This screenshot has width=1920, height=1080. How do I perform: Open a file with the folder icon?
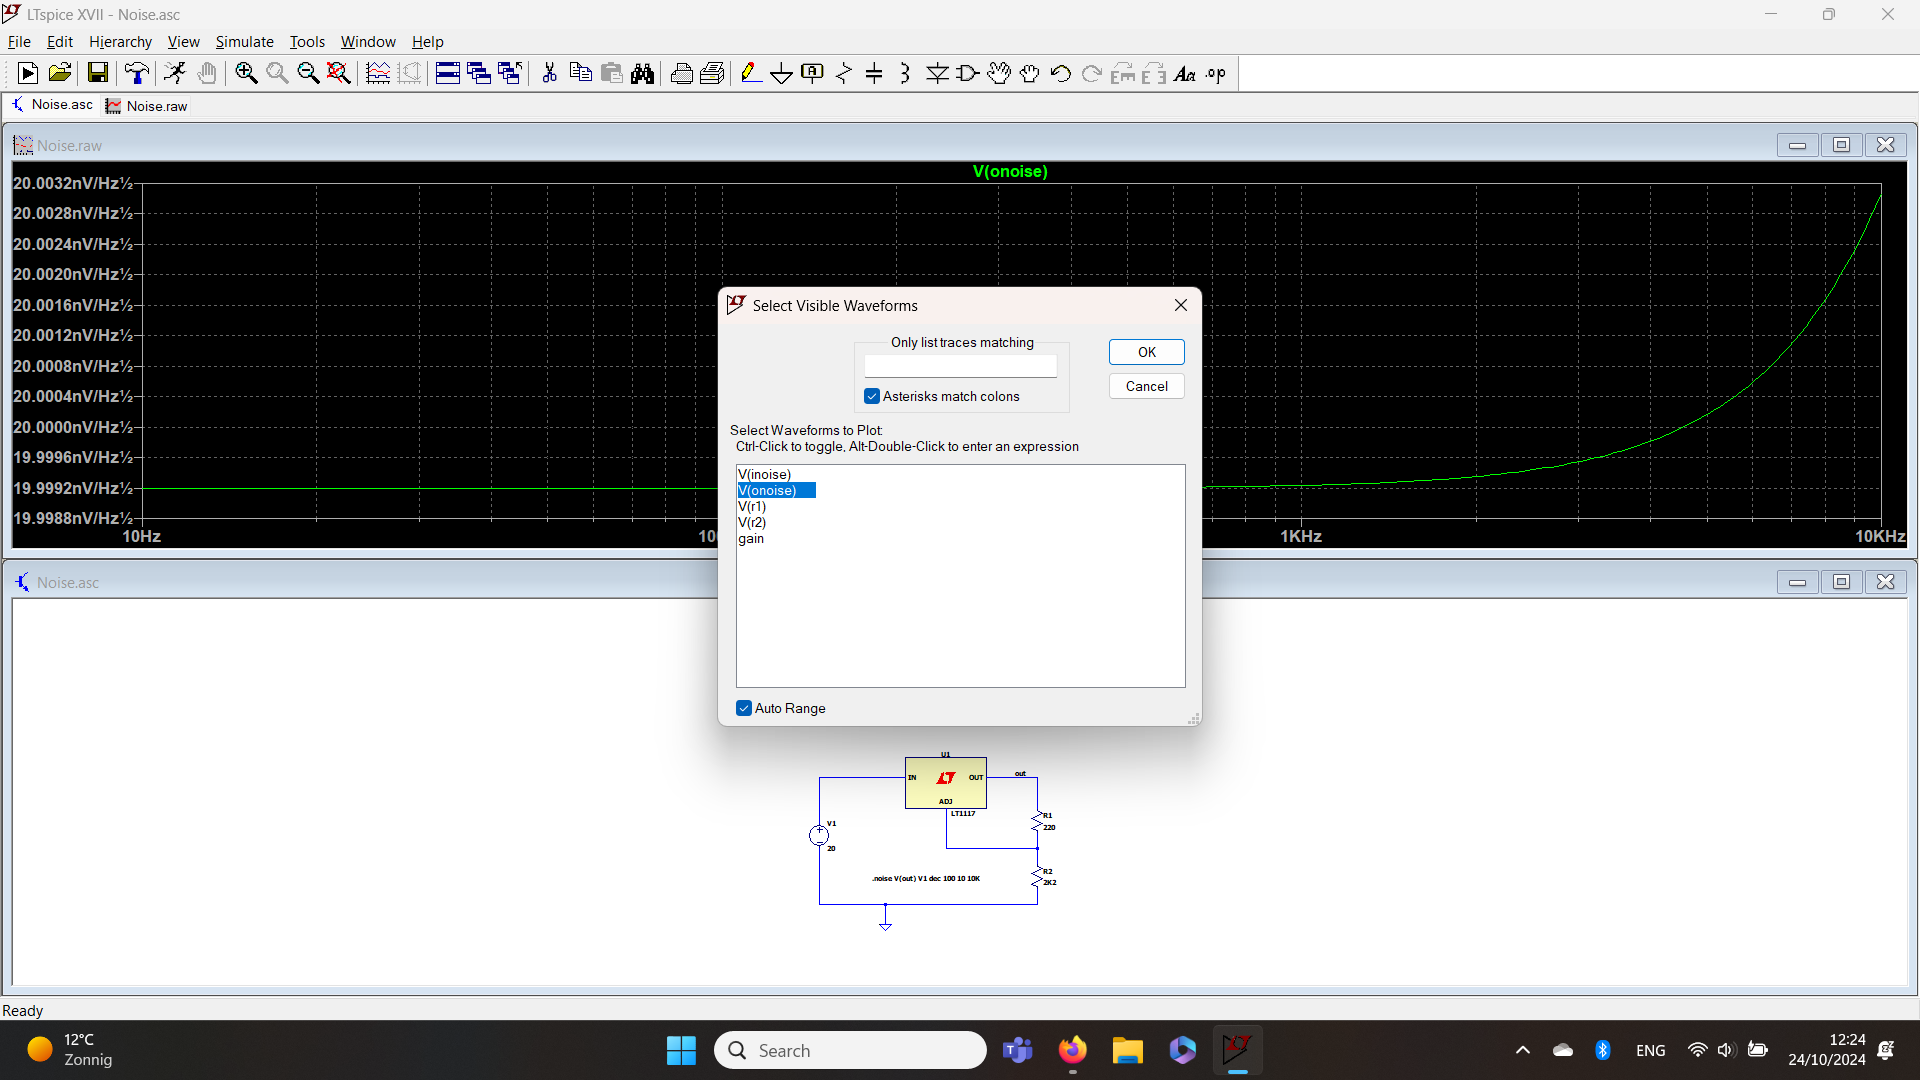59,73
